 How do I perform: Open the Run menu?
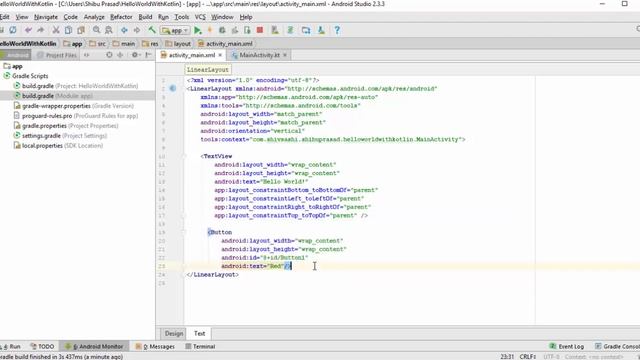coord(163,17)
